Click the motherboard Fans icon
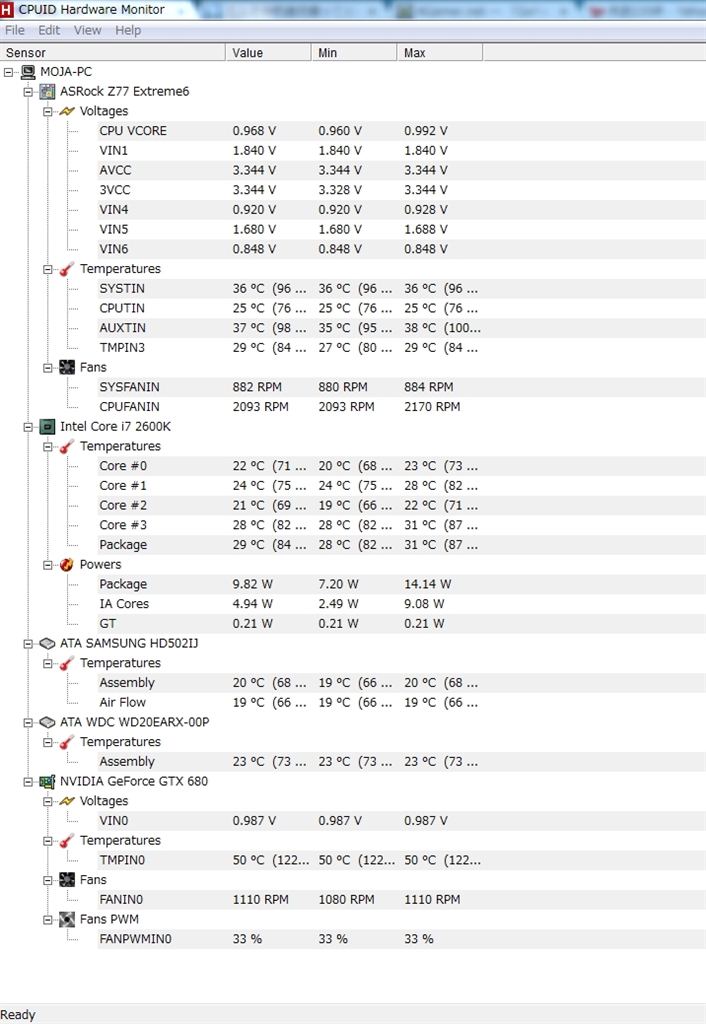The image size is (706, 1024). [x=67, y=368]
